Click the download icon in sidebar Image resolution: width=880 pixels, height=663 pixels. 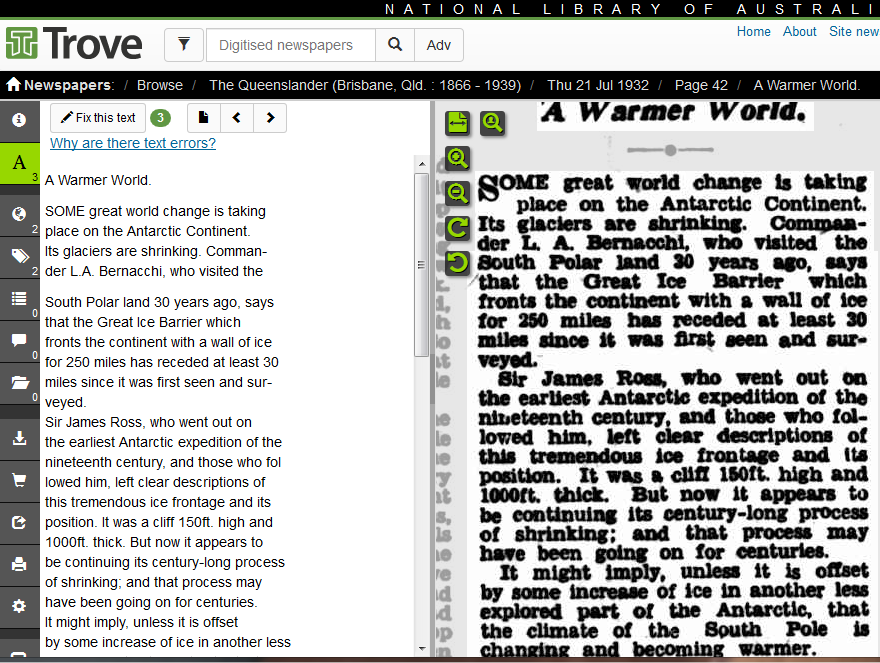[19, 438]
